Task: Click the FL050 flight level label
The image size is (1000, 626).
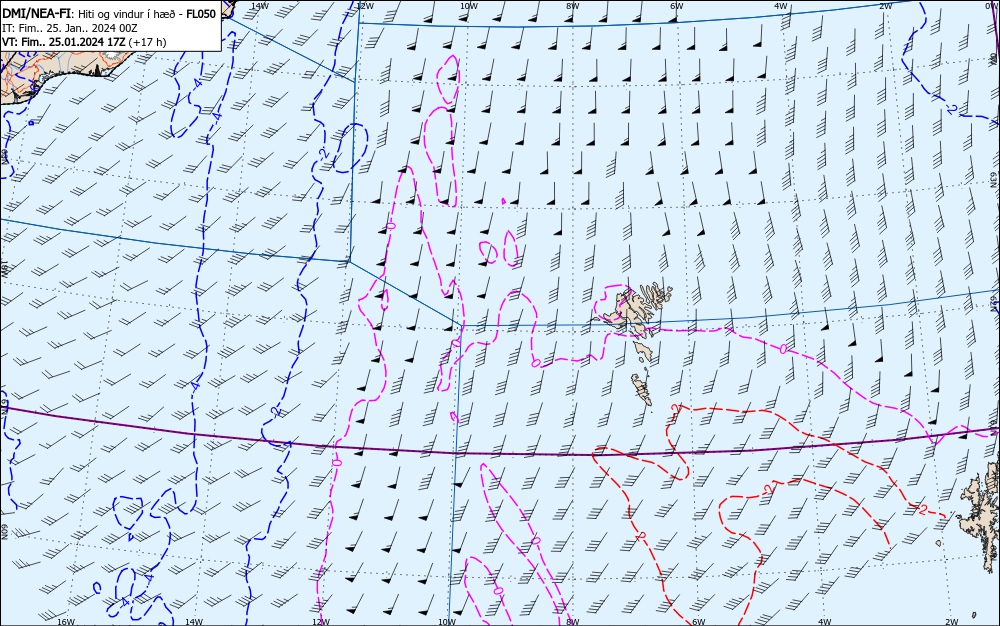Action: (201, 14)
